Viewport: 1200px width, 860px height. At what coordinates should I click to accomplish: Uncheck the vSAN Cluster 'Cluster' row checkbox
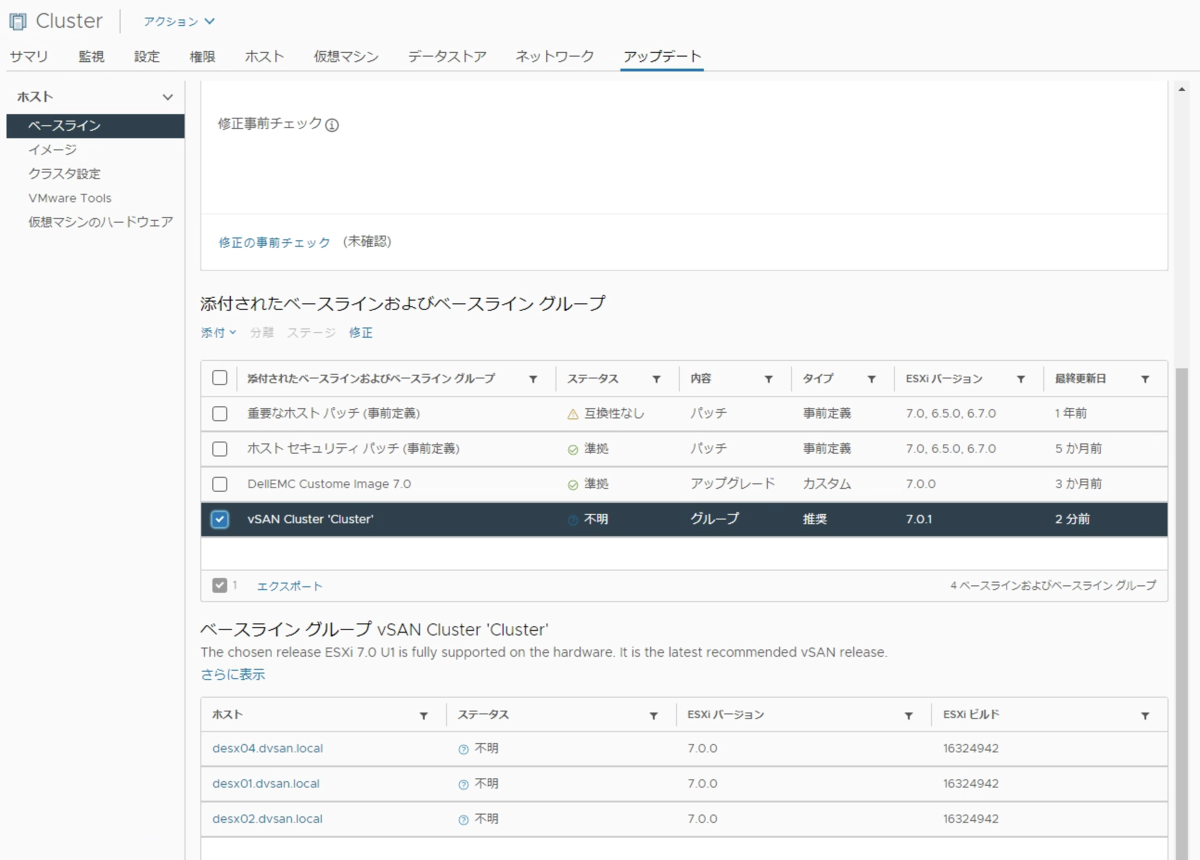[220, 519]
